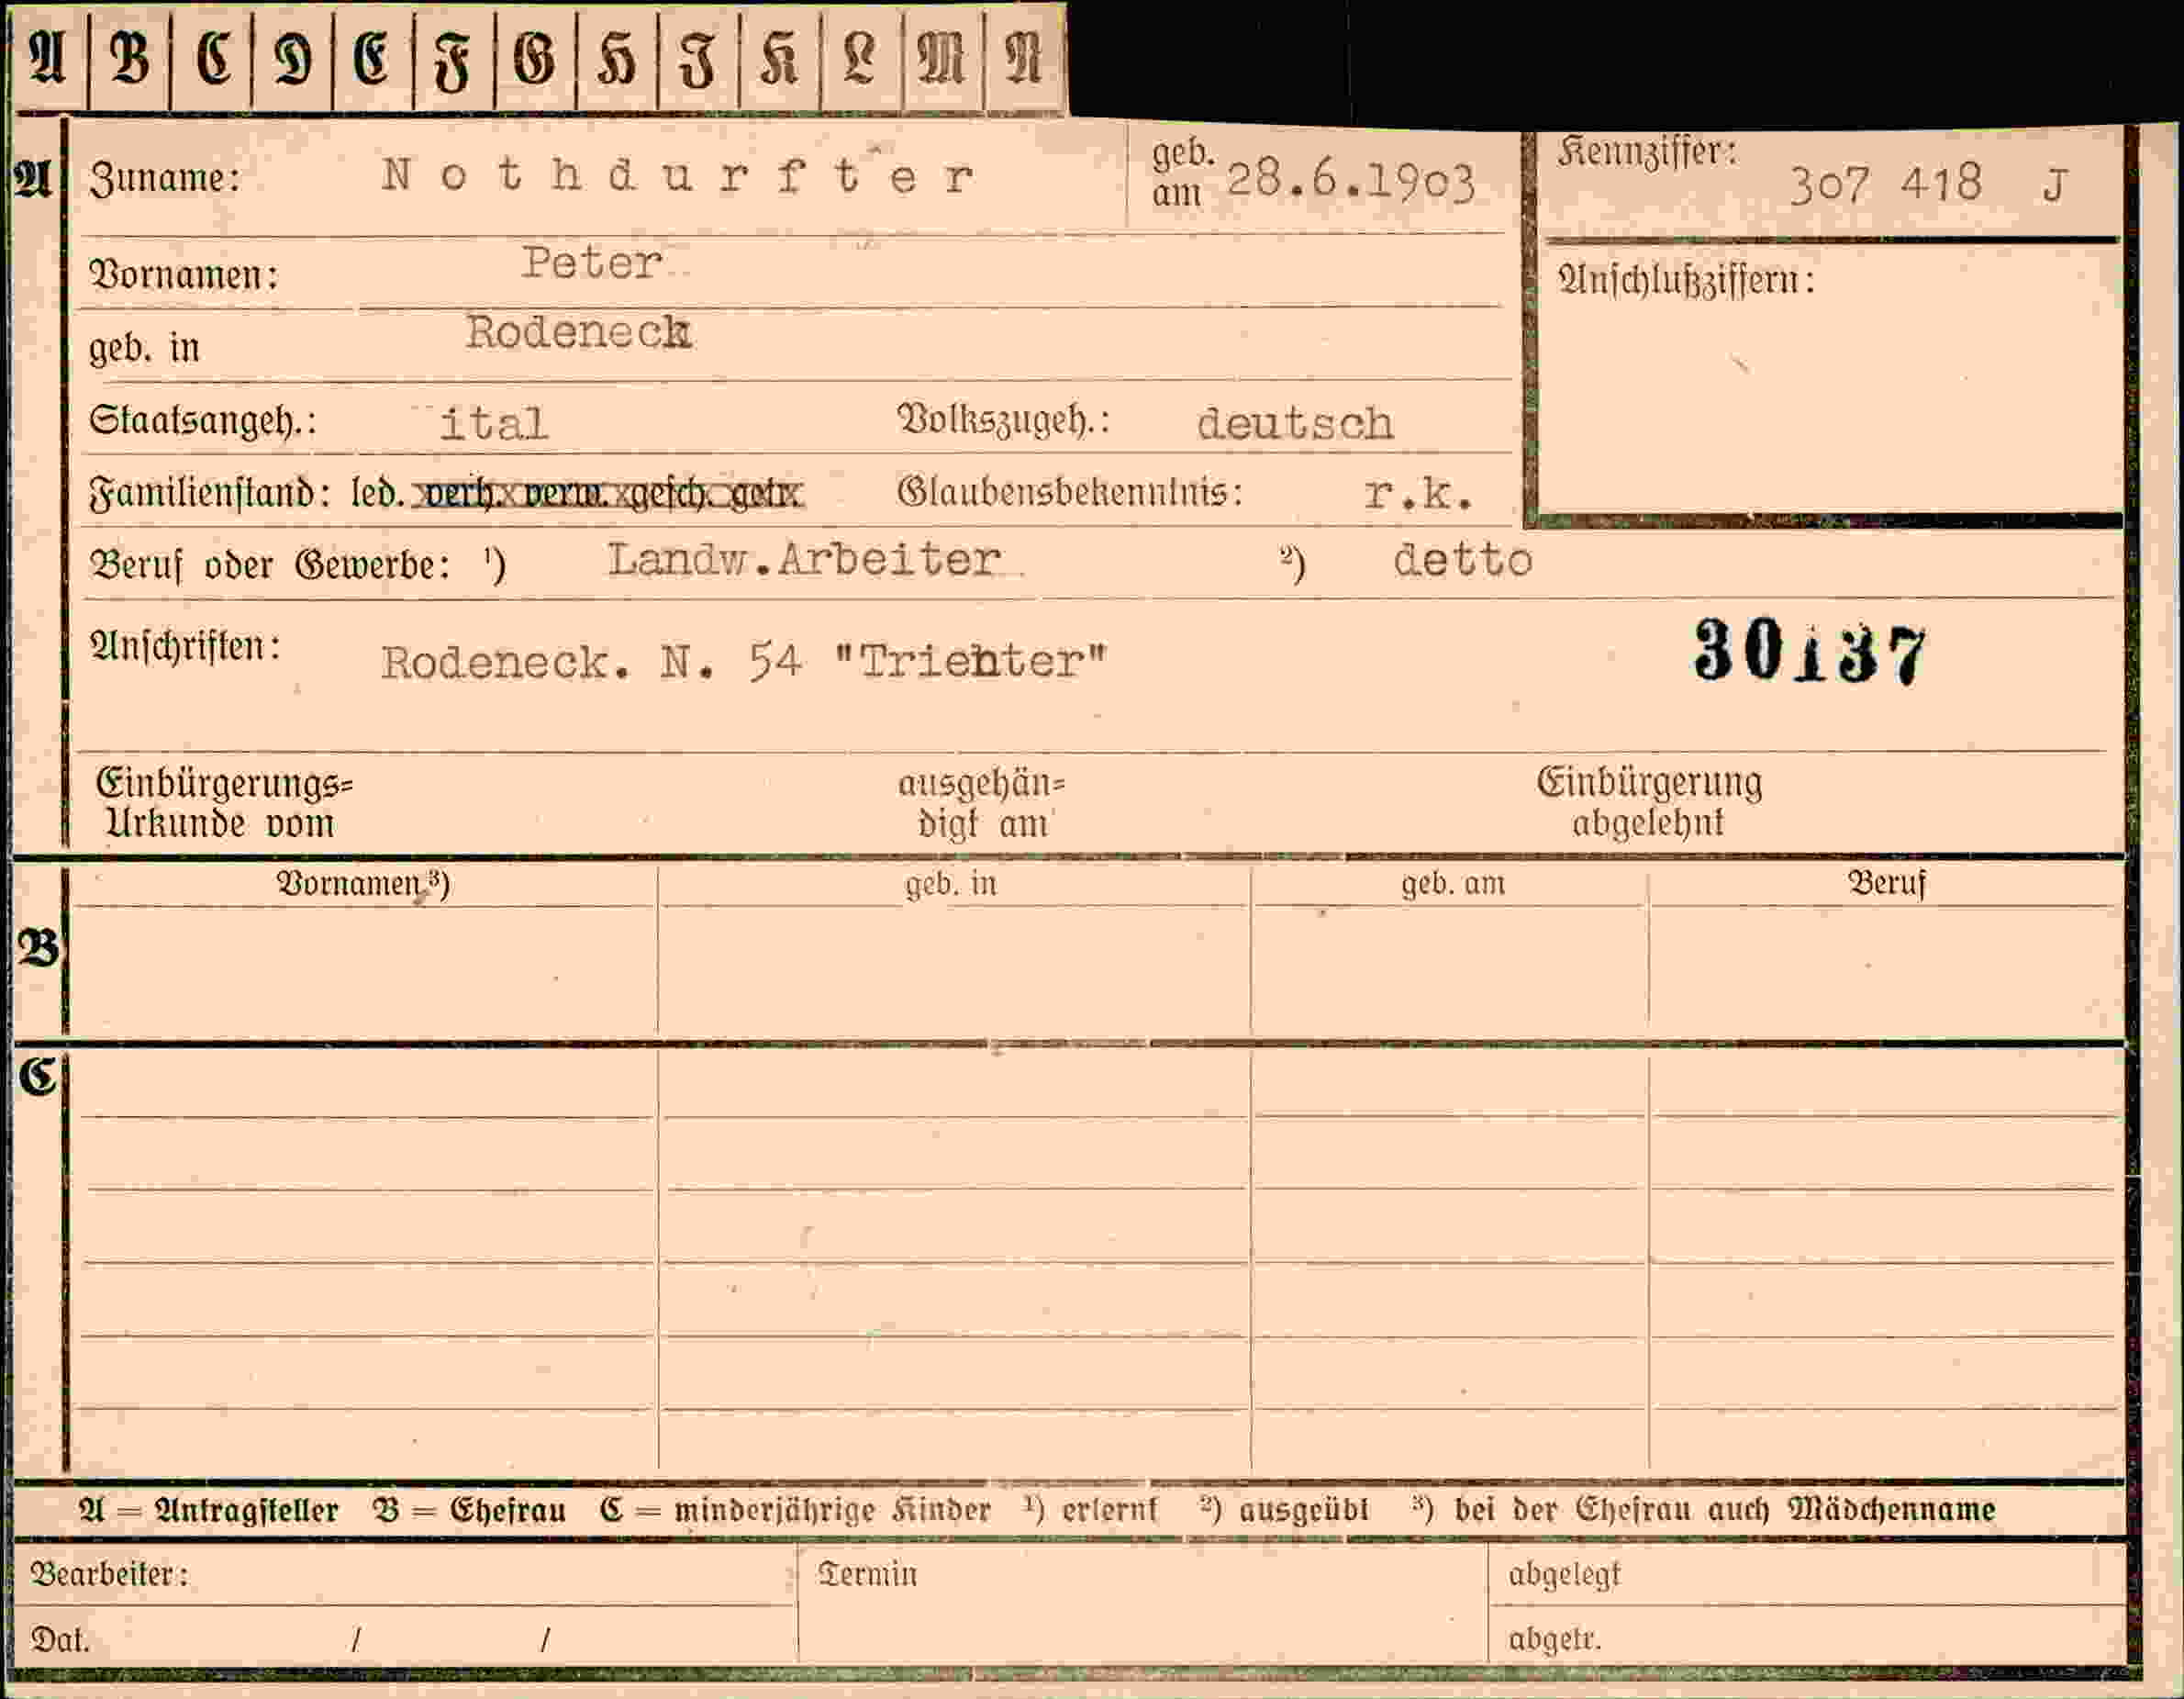Click the legend "C = minderjährige Kinder"

(796, 1510)
